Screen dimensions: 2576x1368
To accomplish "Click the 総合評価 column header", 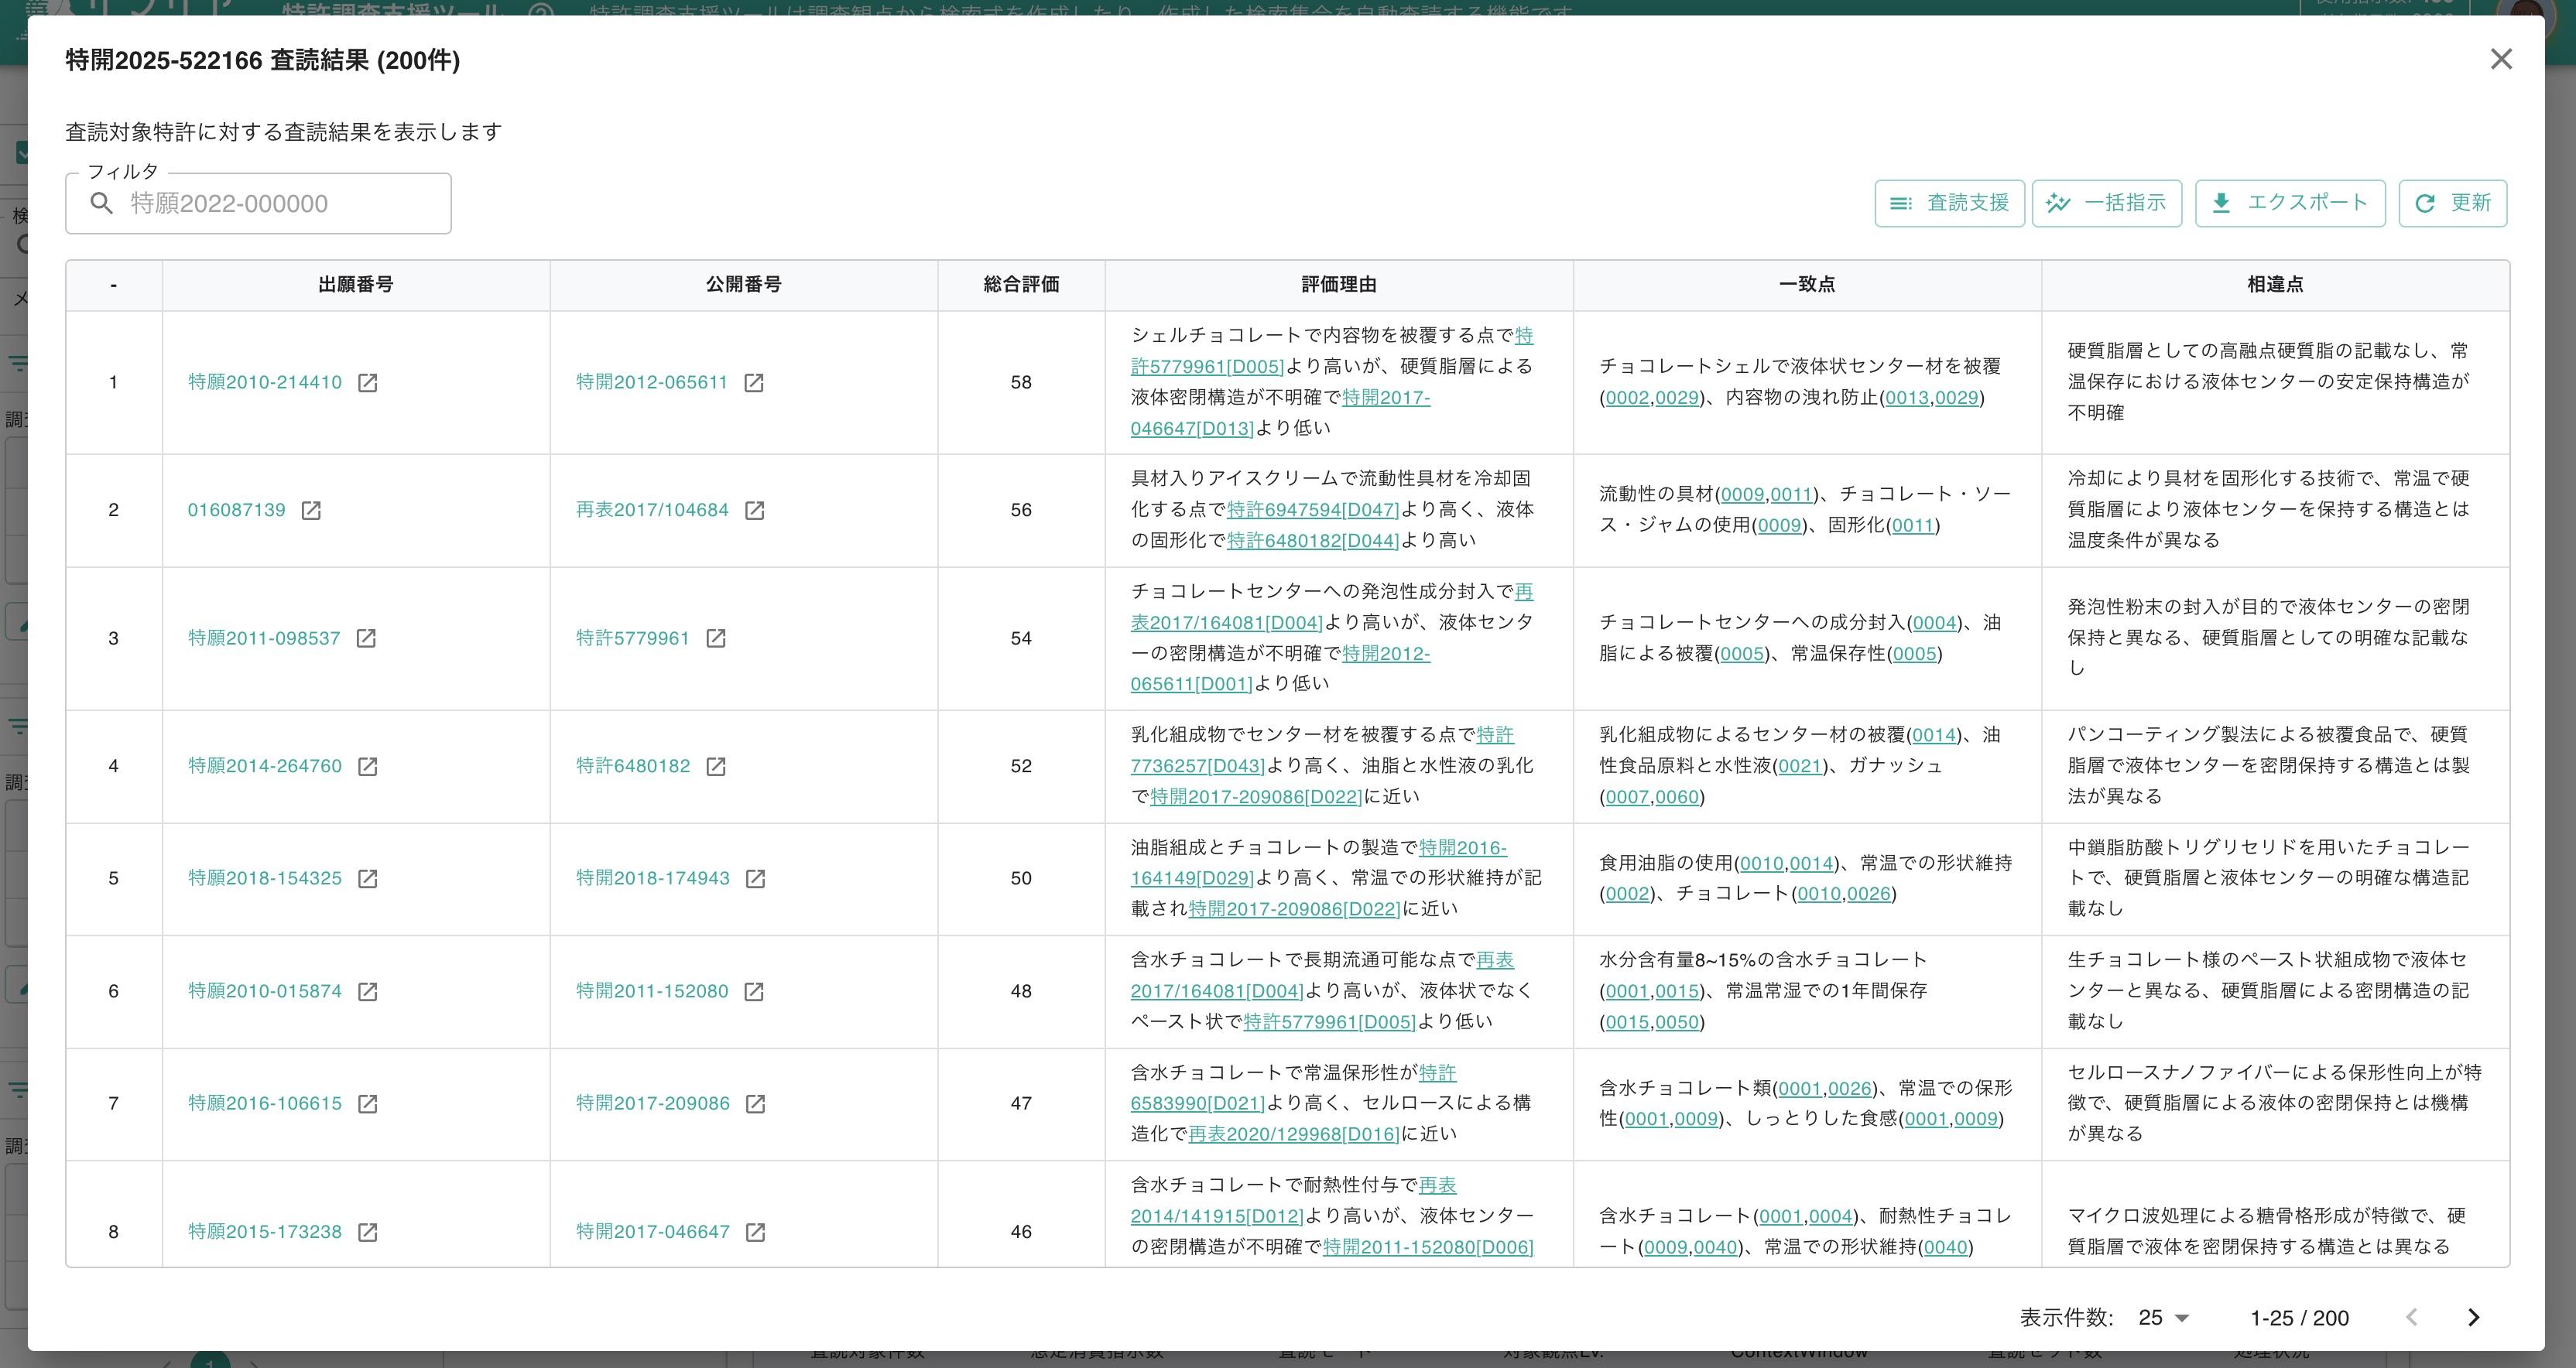I will point(1021,285).
